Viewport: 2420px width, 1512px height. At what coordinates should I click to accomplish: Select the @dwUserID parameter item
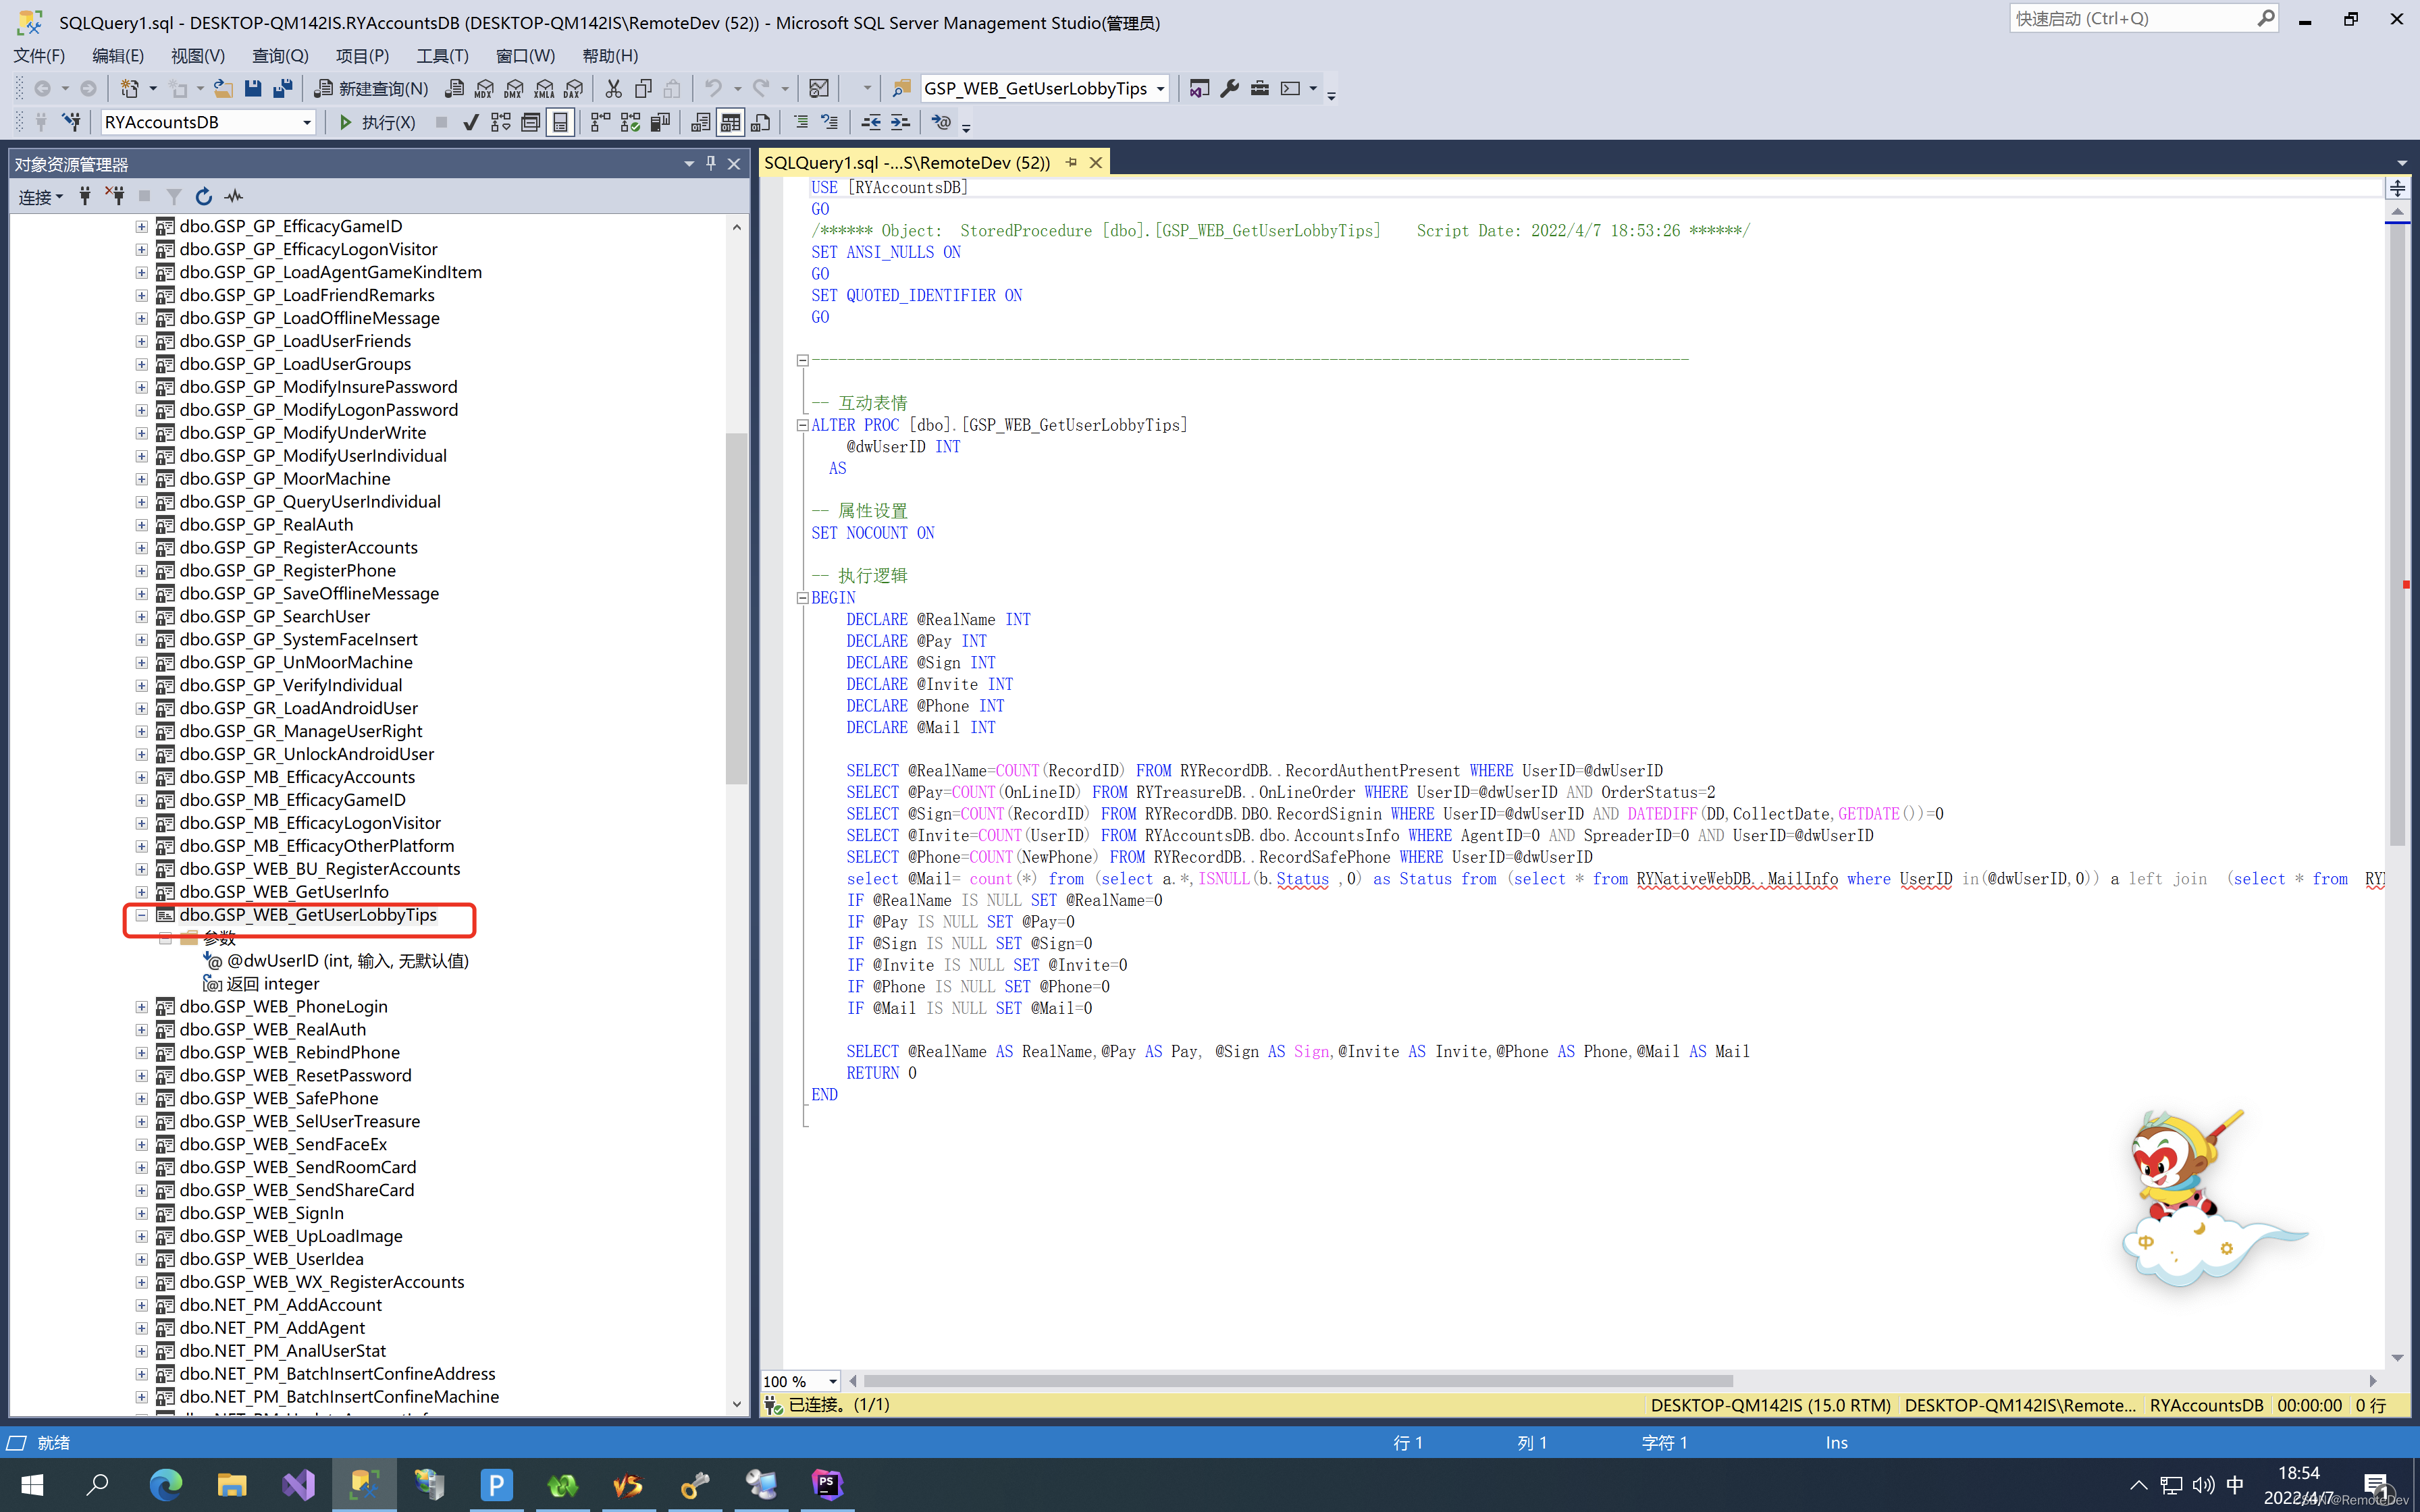coord(347,961)
